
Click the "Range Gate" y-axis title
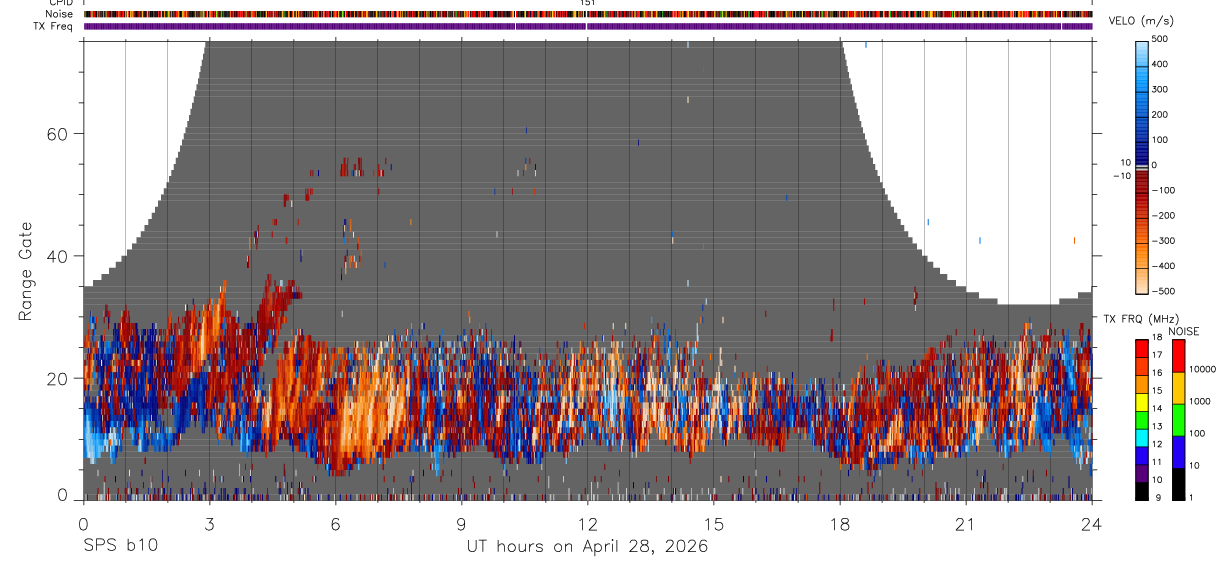[26, 271]
